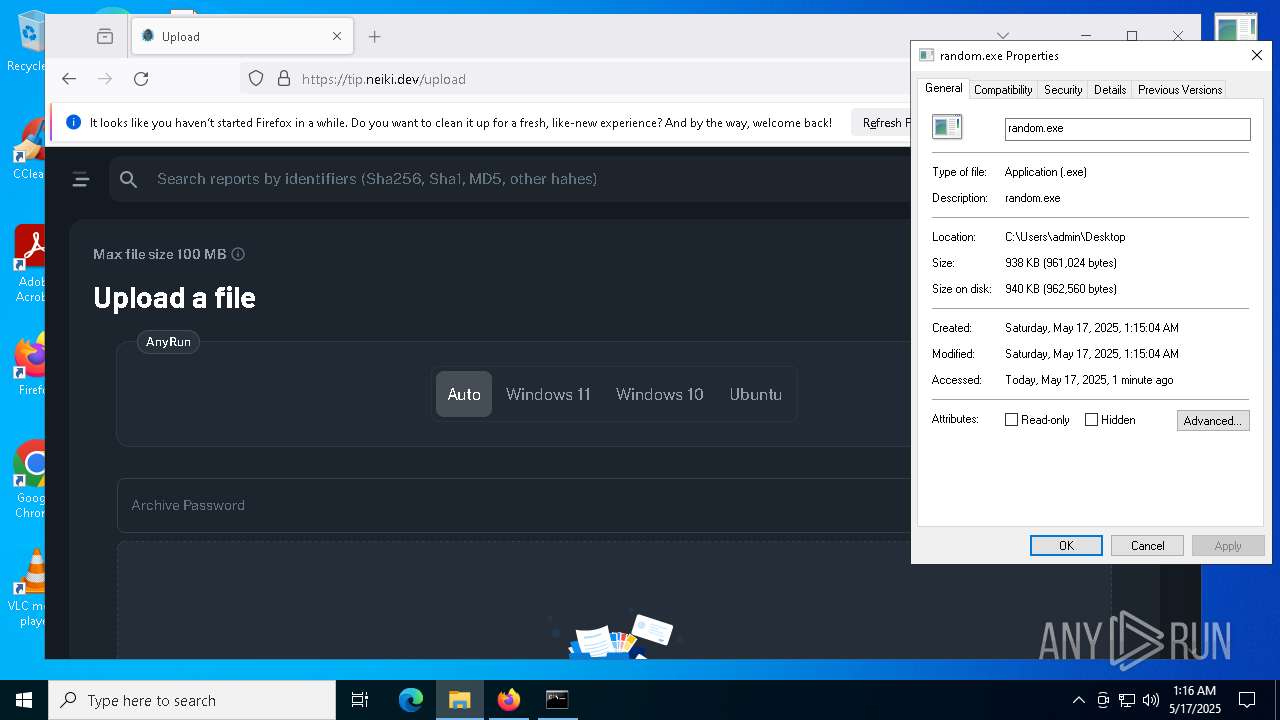Open the command prompt taskbar icon
This screenshot has width=1280, height=720.
pyautogui.click(x=557, y=700)
